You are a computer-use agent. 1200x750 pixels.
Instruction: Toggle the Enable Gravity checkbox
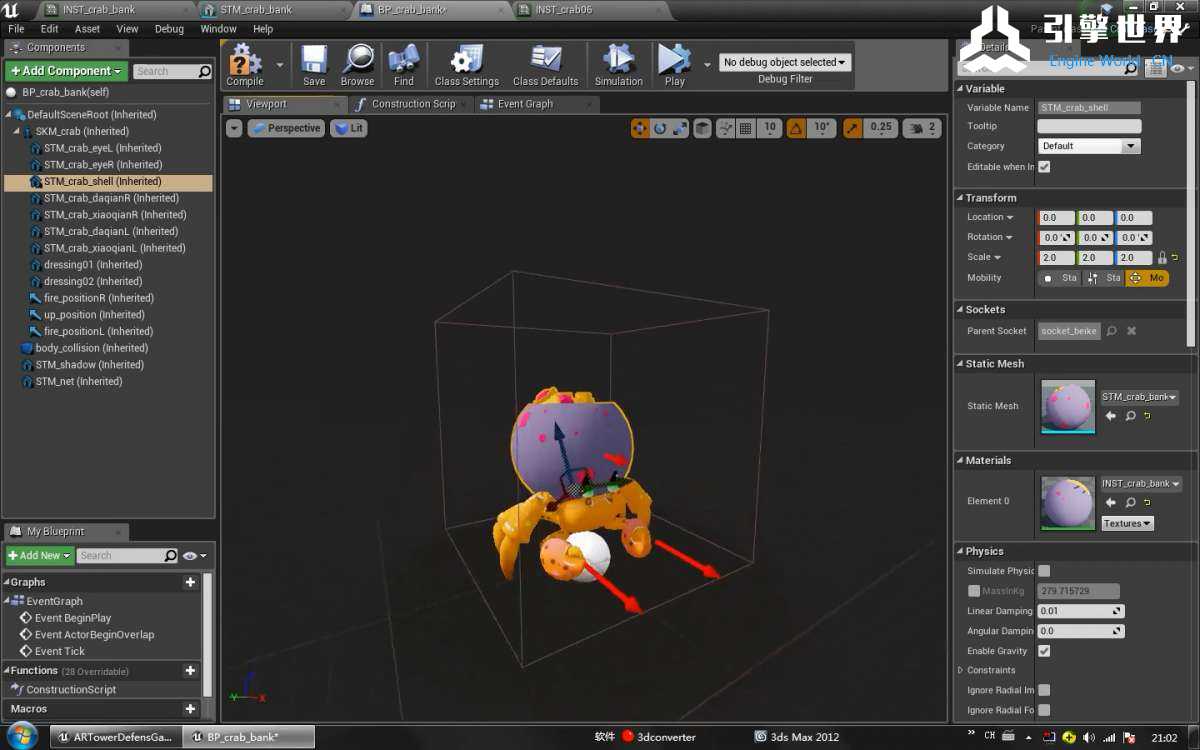point(1044,651)
